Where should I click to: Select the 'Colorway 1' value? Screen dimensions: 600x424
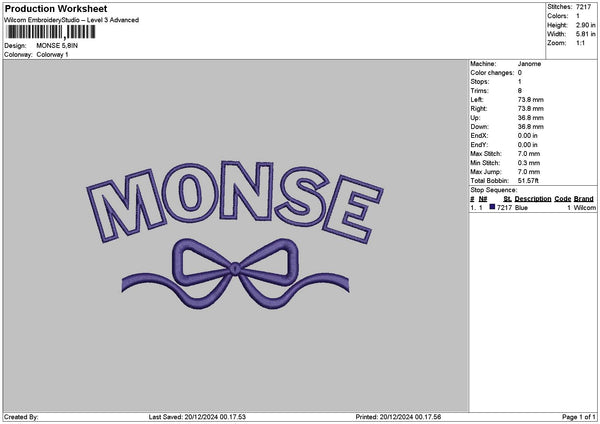(52, 55)
